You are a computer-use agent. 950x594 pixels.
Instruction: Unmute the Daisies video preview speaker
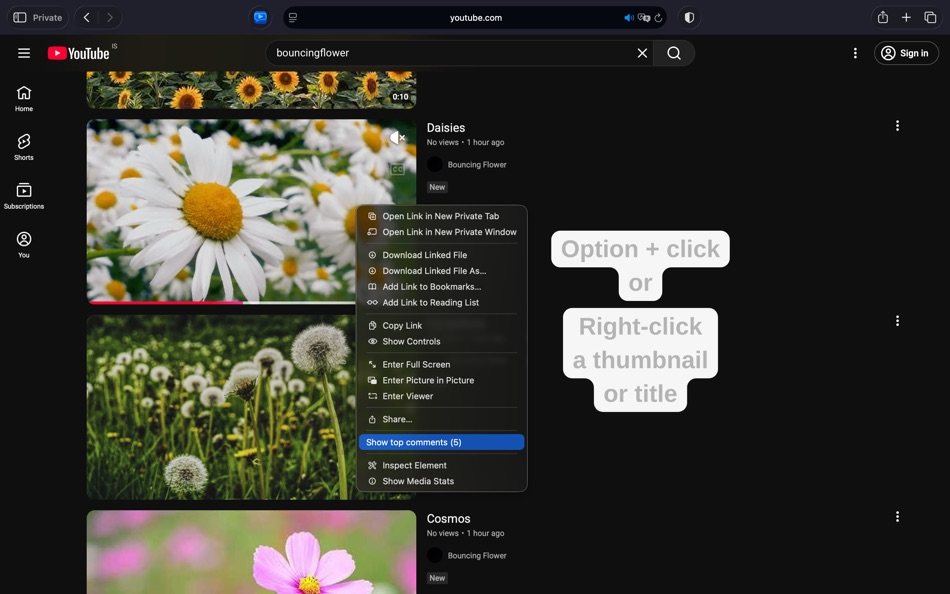click(x=396, y=137)
